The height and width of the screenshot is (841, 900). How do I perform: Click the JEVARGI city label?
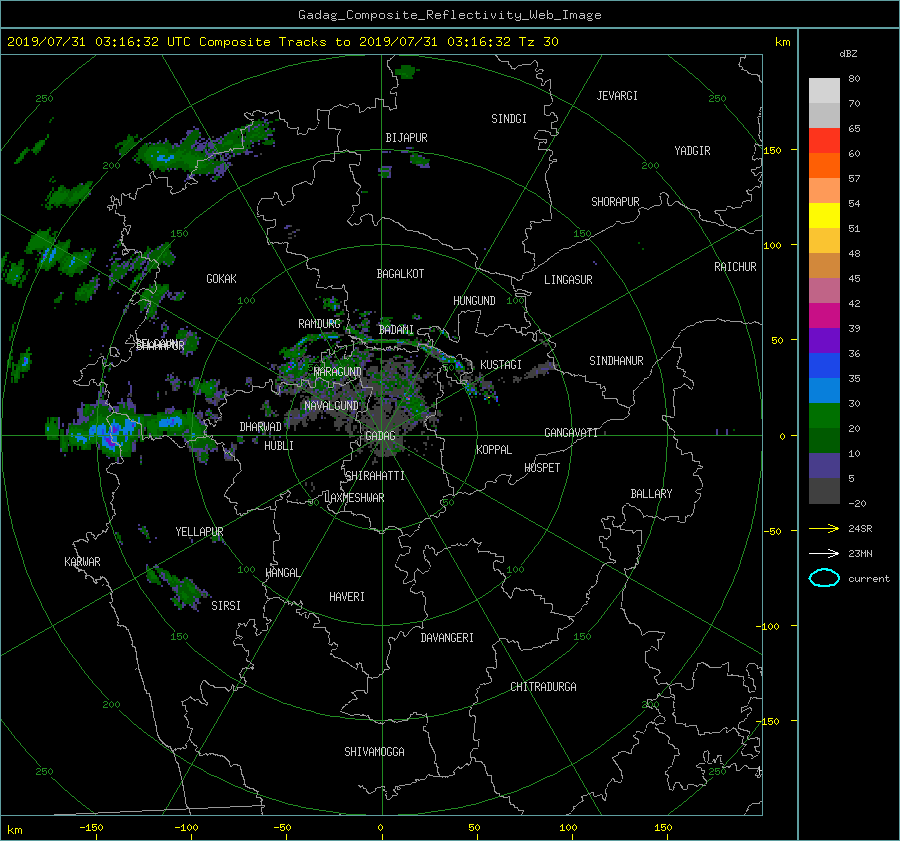click(x=617, y=96)
